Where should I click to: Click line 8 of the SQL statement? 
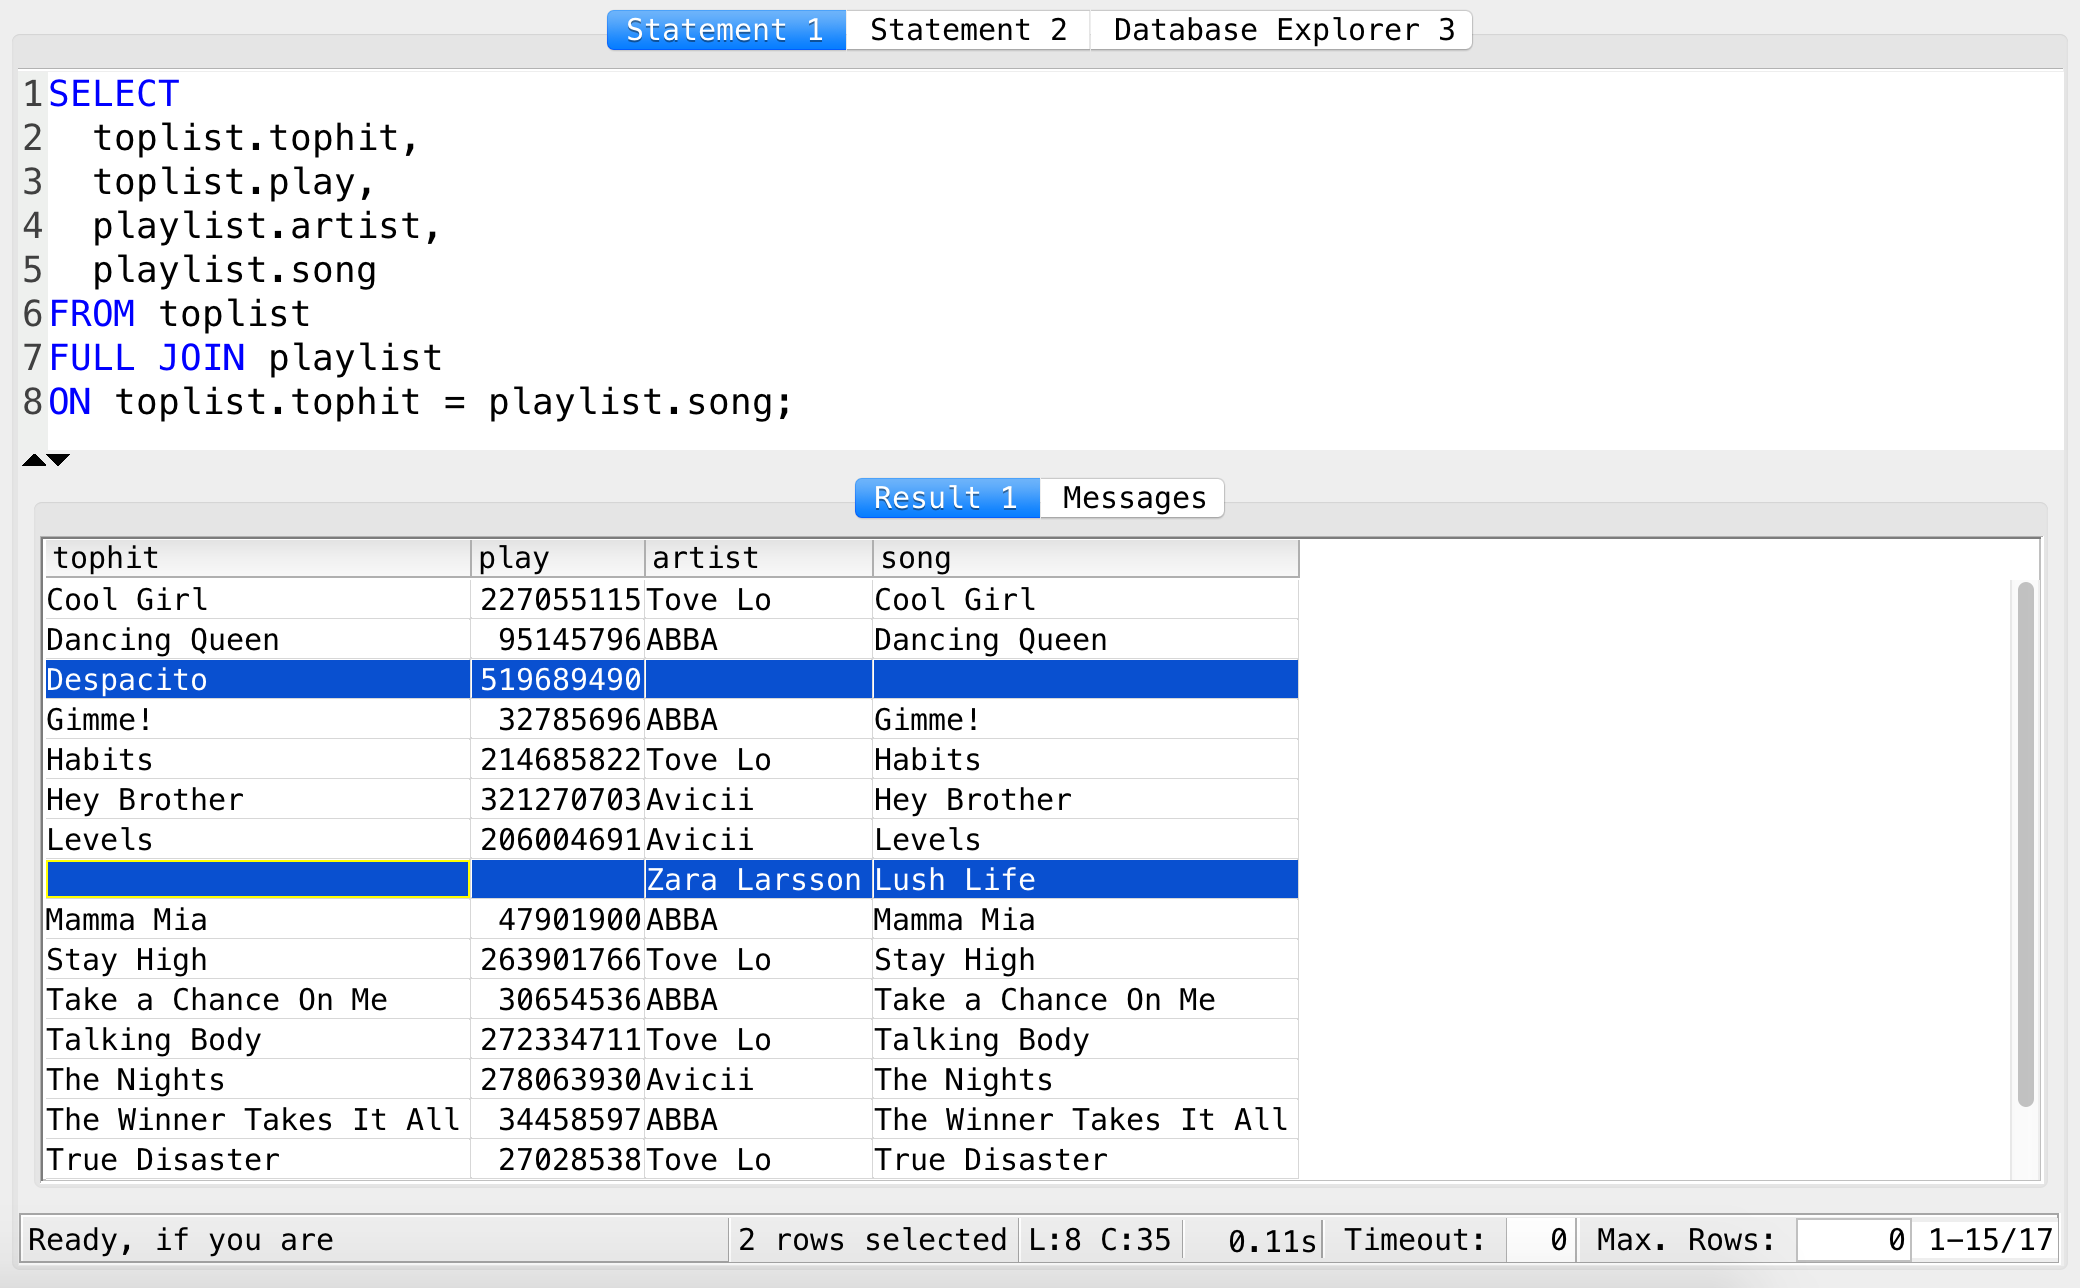point(420,401)
